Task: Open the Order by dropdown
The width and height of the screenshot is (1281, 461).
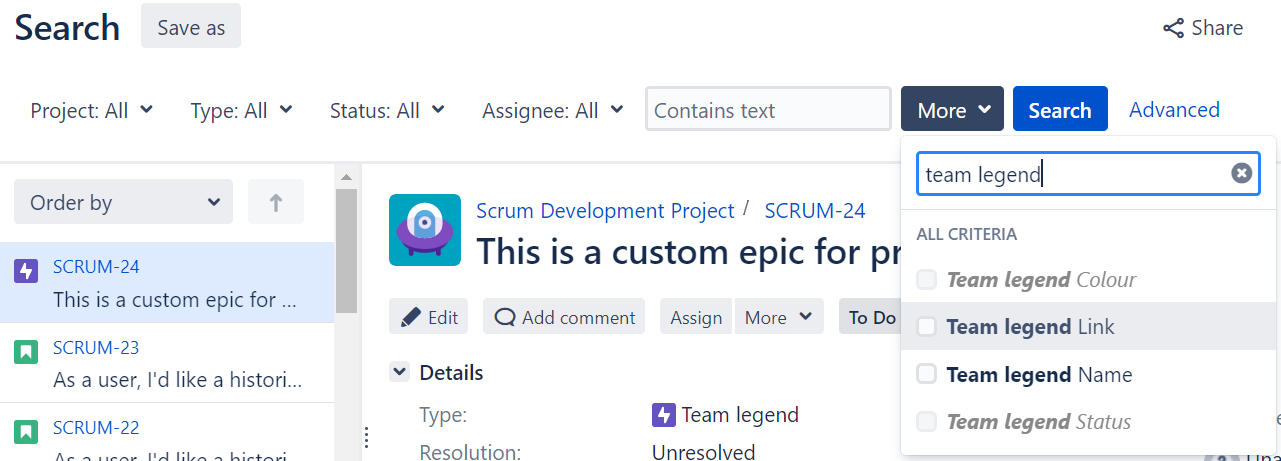Action: pos(123,202)
